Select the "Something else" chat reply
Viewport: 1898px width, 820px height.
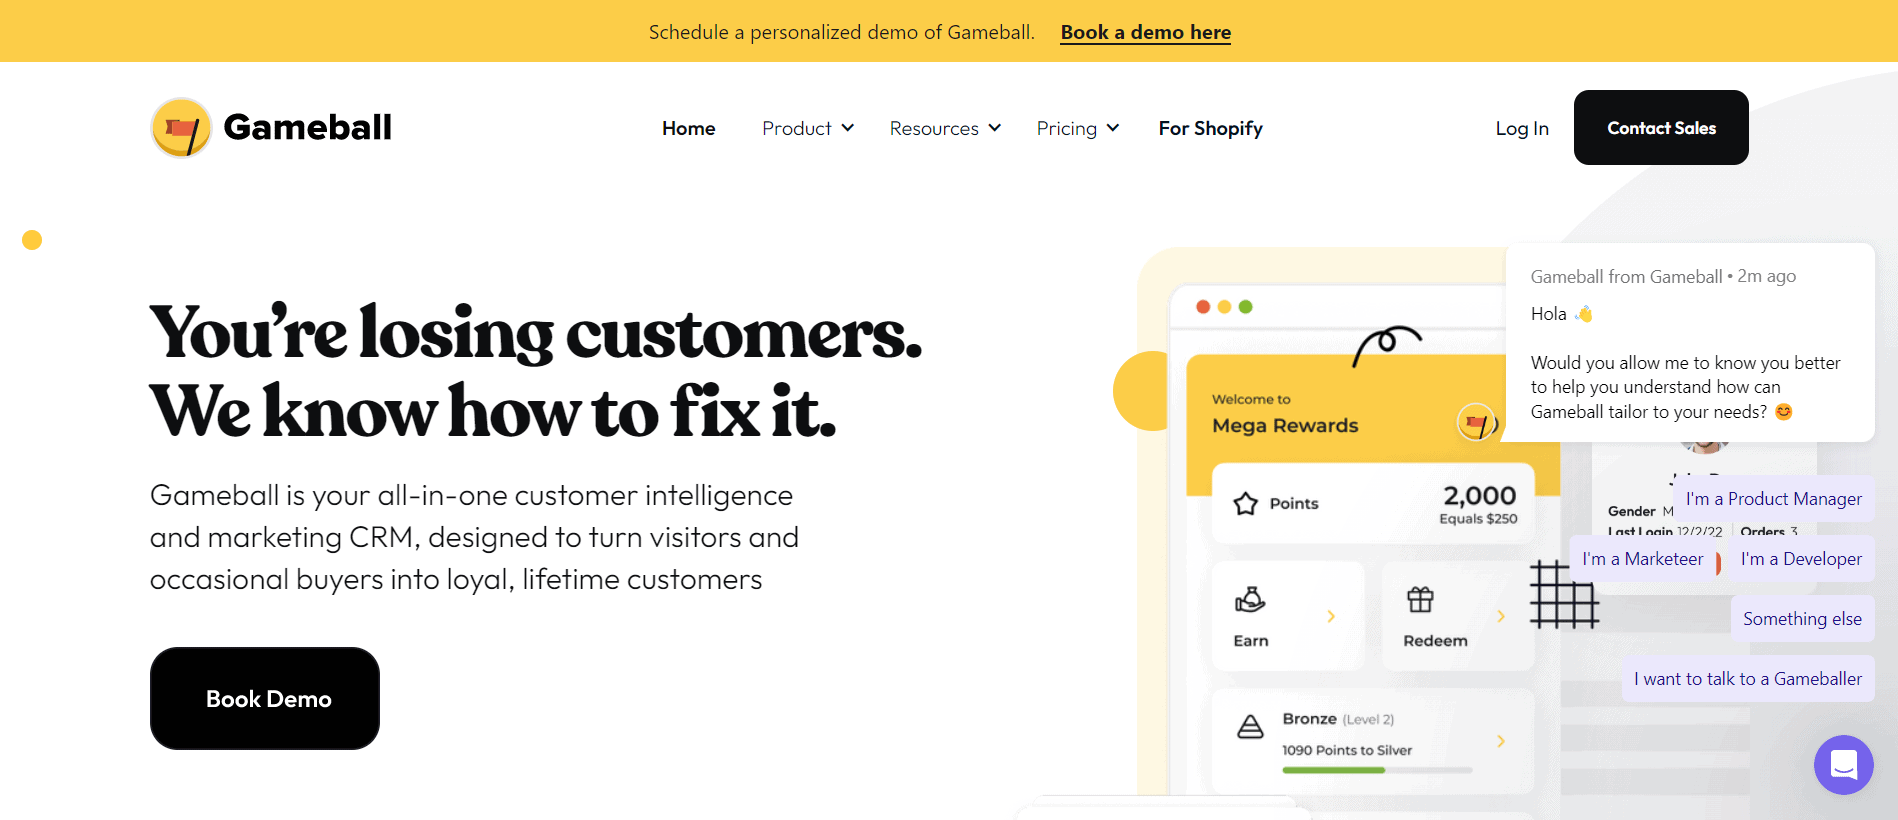click(1802, 619)
